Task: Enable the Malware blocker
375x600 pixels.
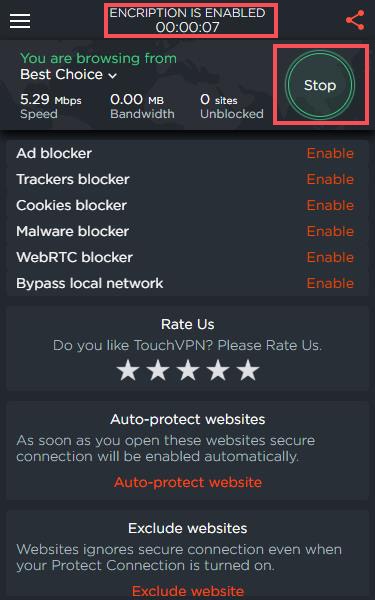Action: 330,232
